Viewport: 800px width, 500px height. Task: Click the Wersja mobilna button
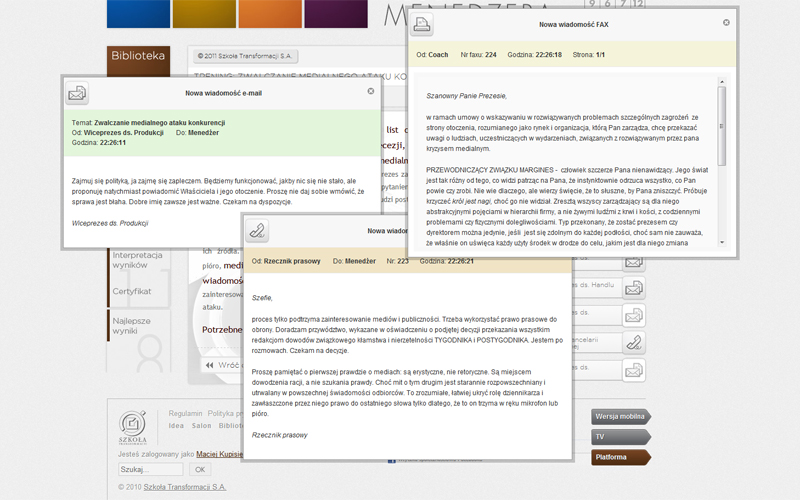[x=620, y=416]
